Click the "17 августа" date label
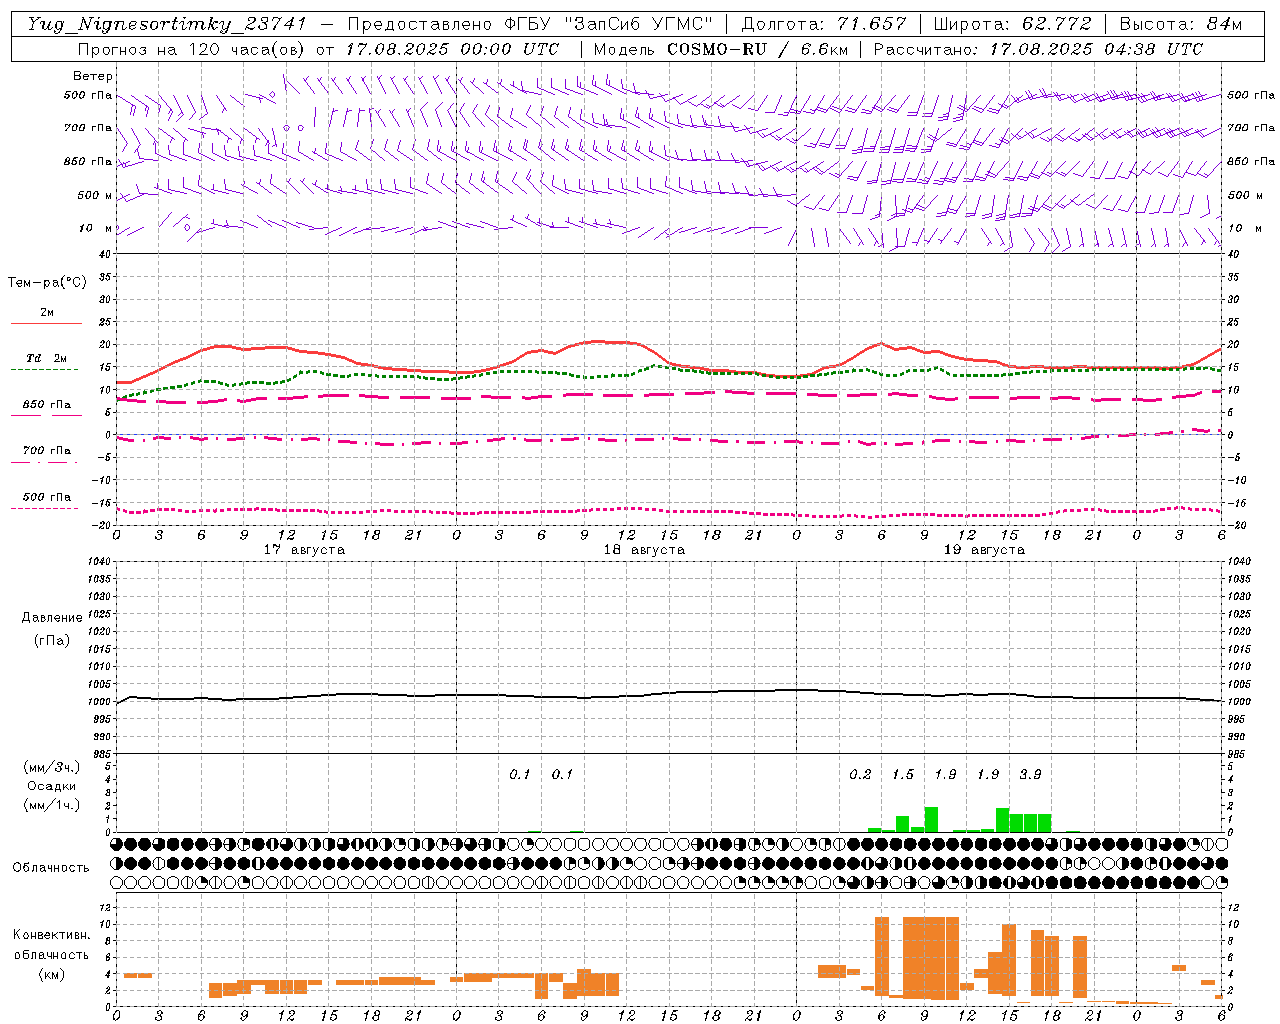The width and height of the screenshot is (1280, 1024). 304,550
